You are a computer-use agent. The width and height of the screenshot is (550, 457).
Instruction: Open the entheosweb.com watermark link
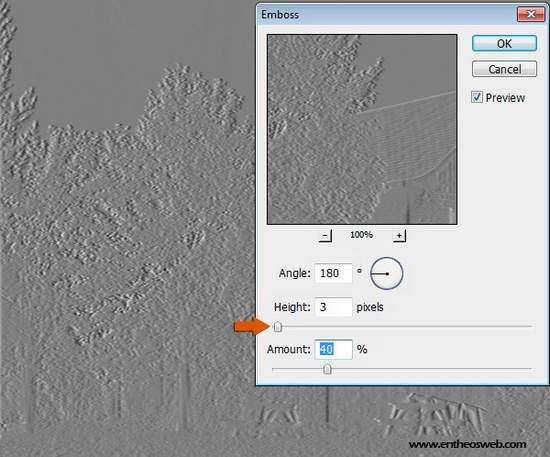click(x=467, y=444)
